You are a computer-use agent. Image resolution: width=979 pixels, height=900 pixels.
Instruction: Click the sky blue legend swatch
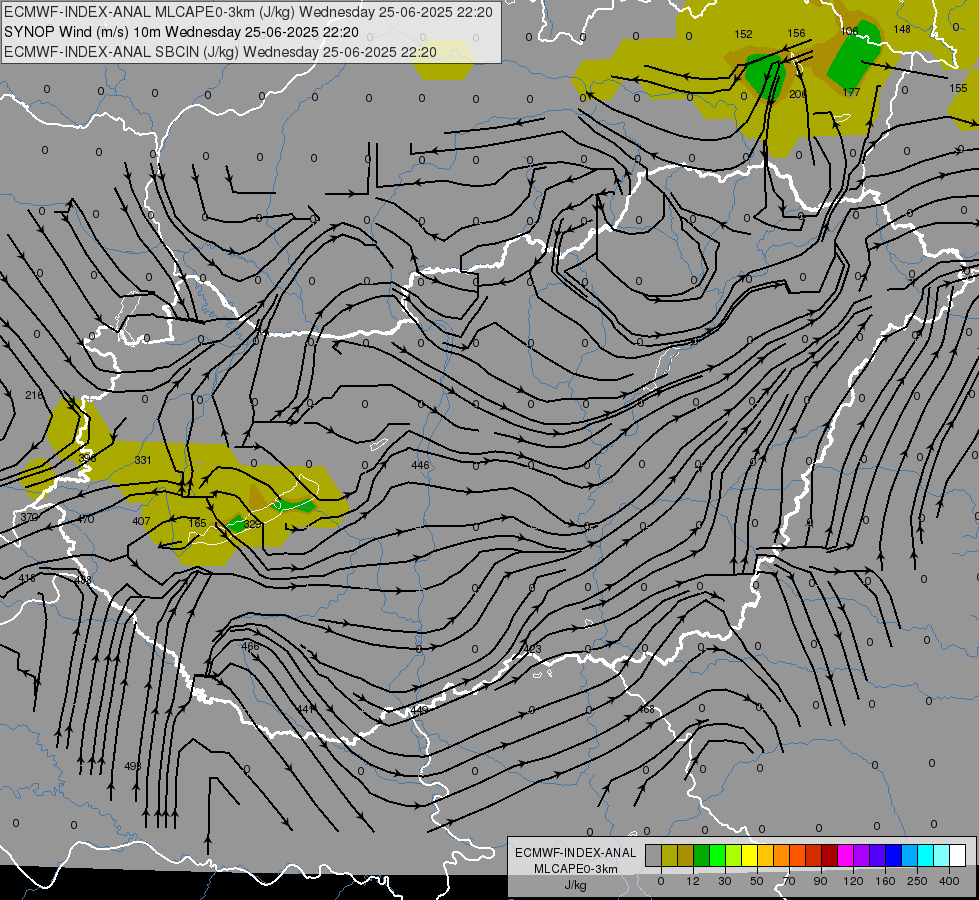pos(910,855)
